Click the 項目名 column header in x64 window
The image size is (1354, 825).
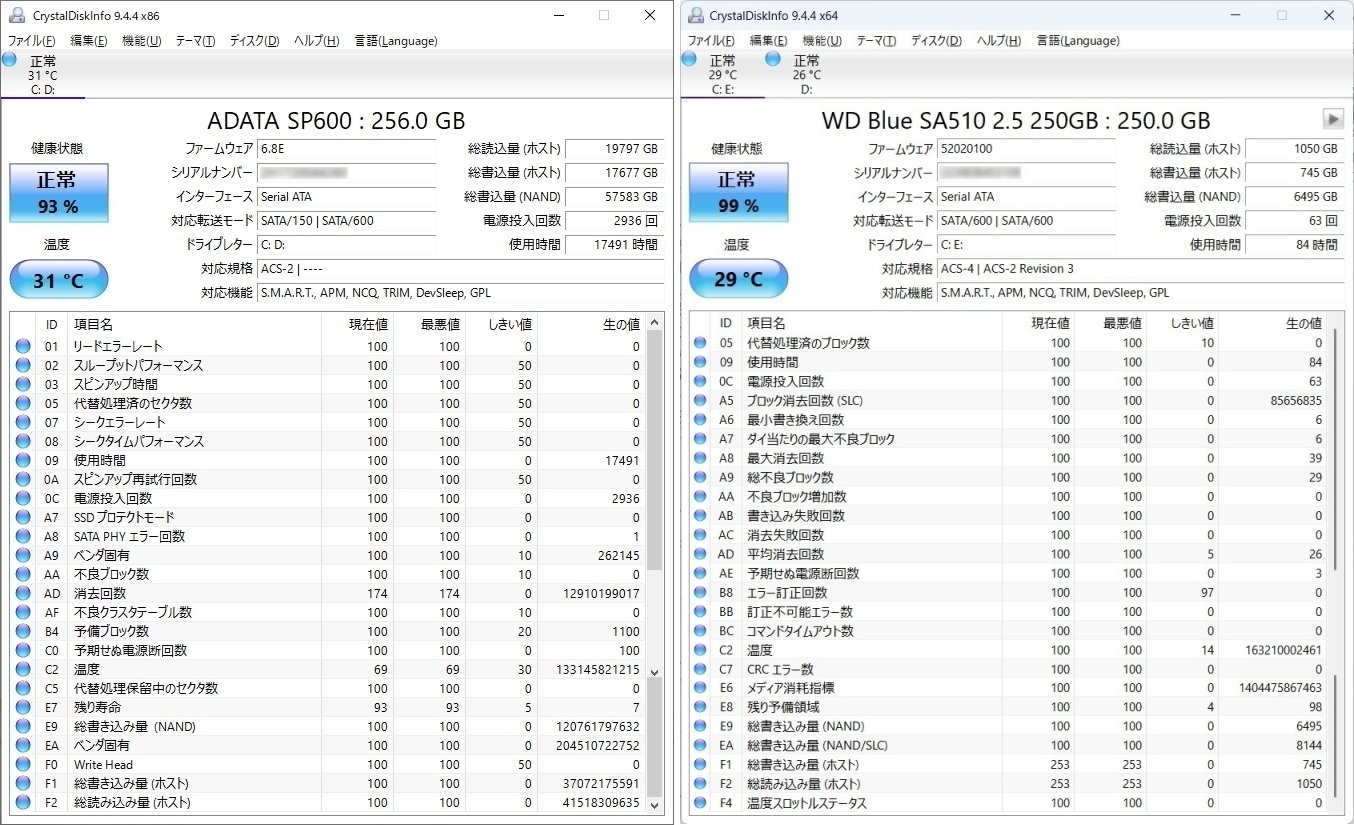pyautogui.click(x=872, y=323)
